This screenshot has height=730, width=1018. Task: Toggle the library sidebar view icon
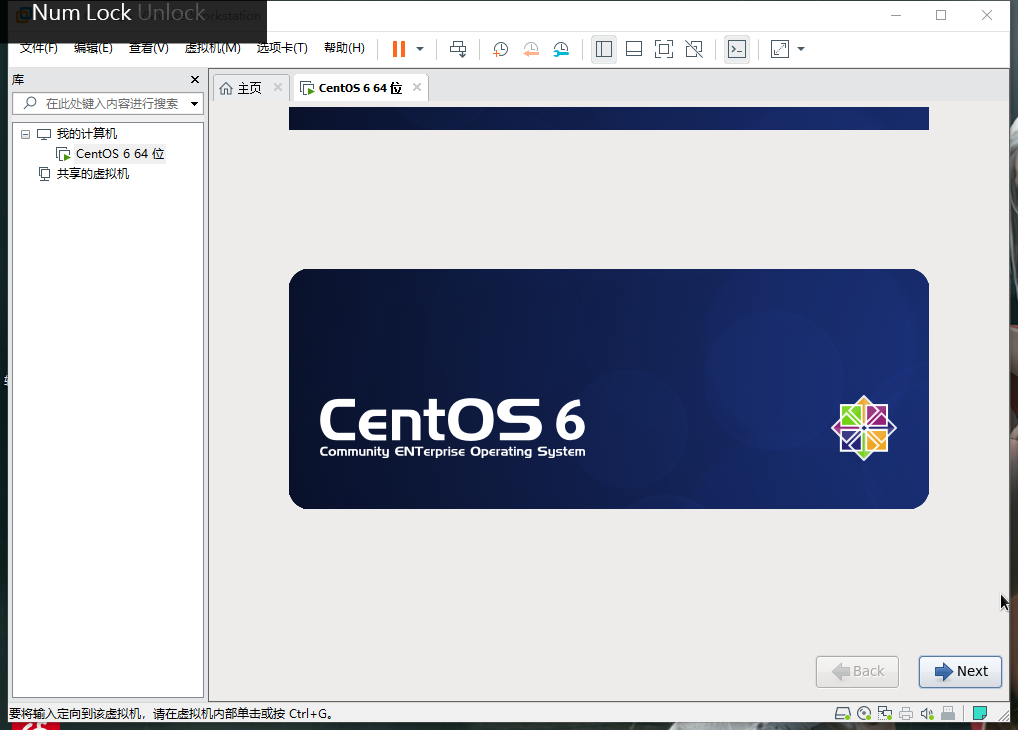tap(604, 49)
